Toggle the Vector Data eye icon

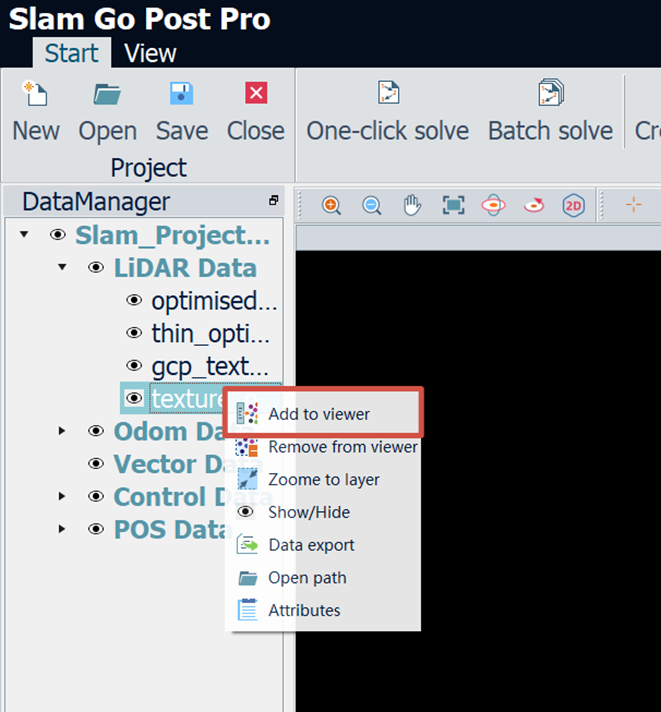coord(96,464)
